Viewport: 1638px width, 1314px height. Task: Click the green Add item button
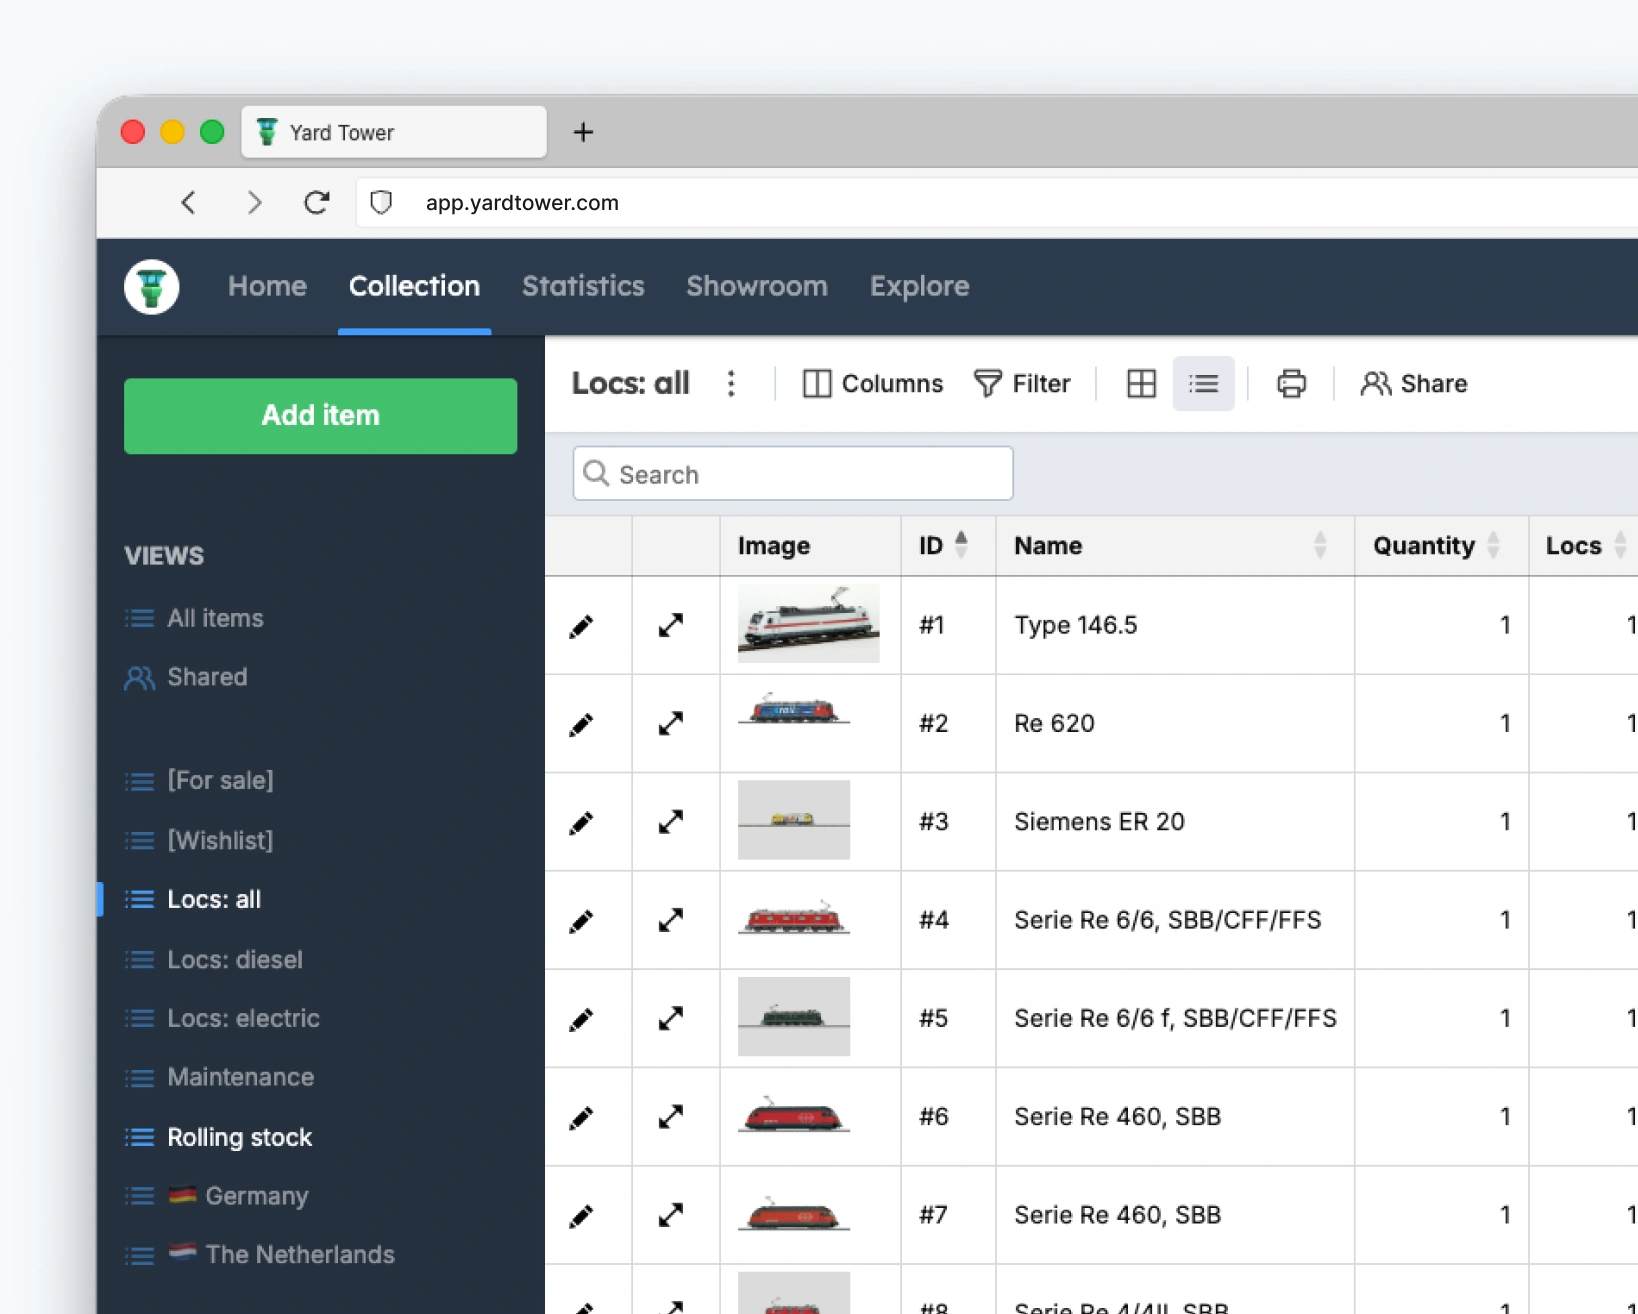tap(320, 416)
